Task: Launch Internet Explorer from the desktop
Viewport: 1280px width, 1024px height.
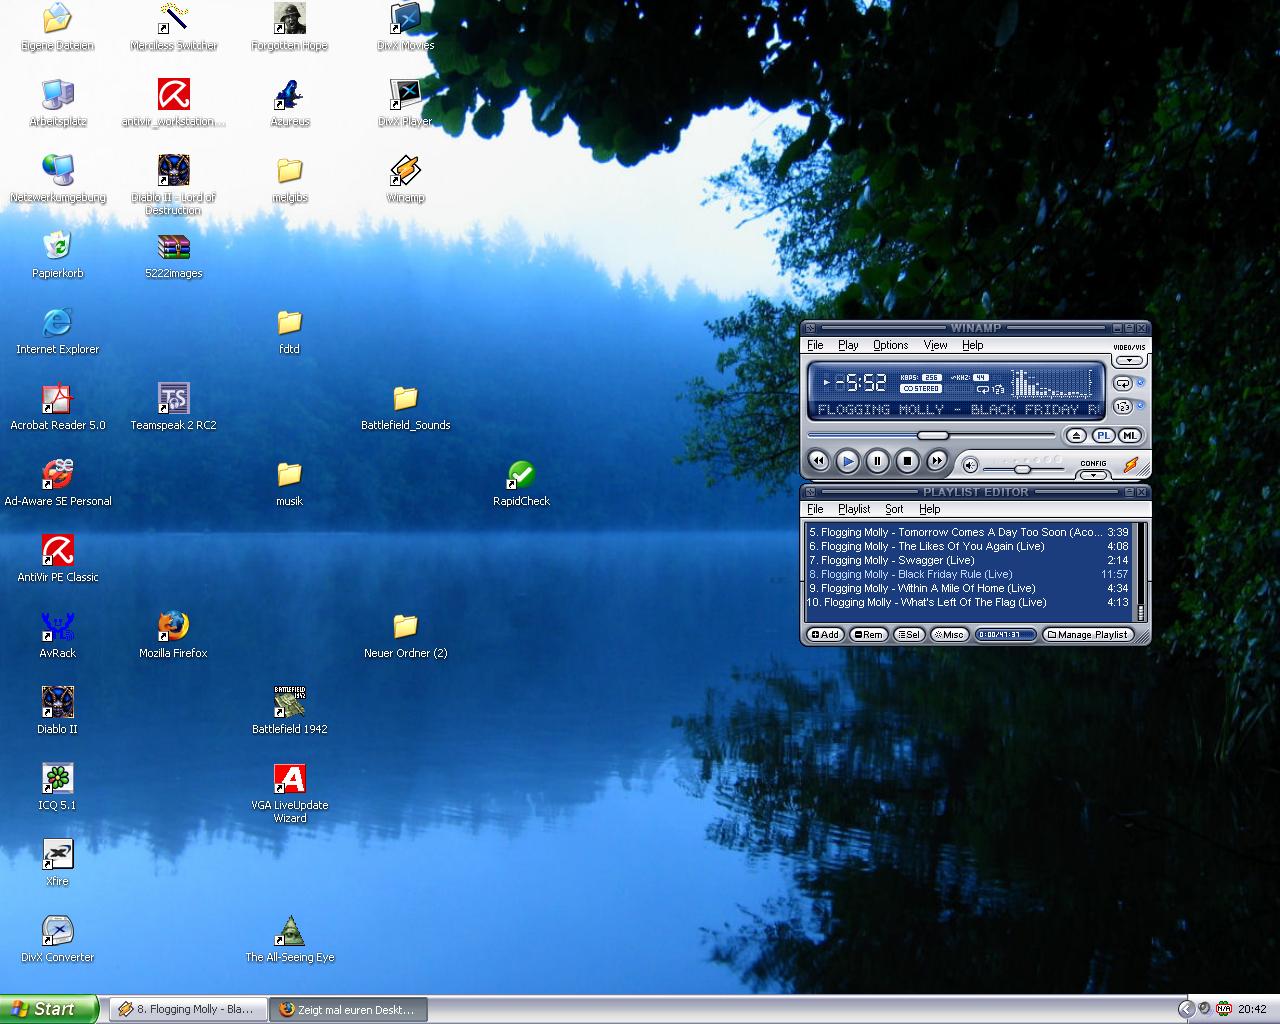Action: click(x=58, y=331)
